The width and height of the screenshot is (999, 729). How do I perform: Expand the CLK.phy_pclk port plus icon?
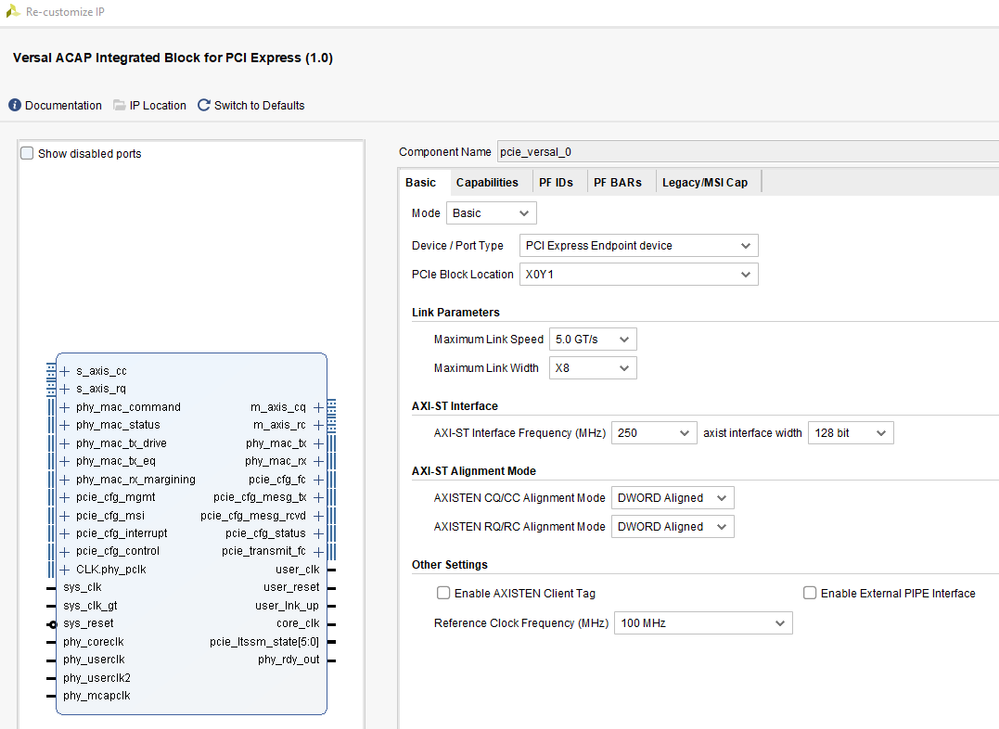click(x=65, y=569)
